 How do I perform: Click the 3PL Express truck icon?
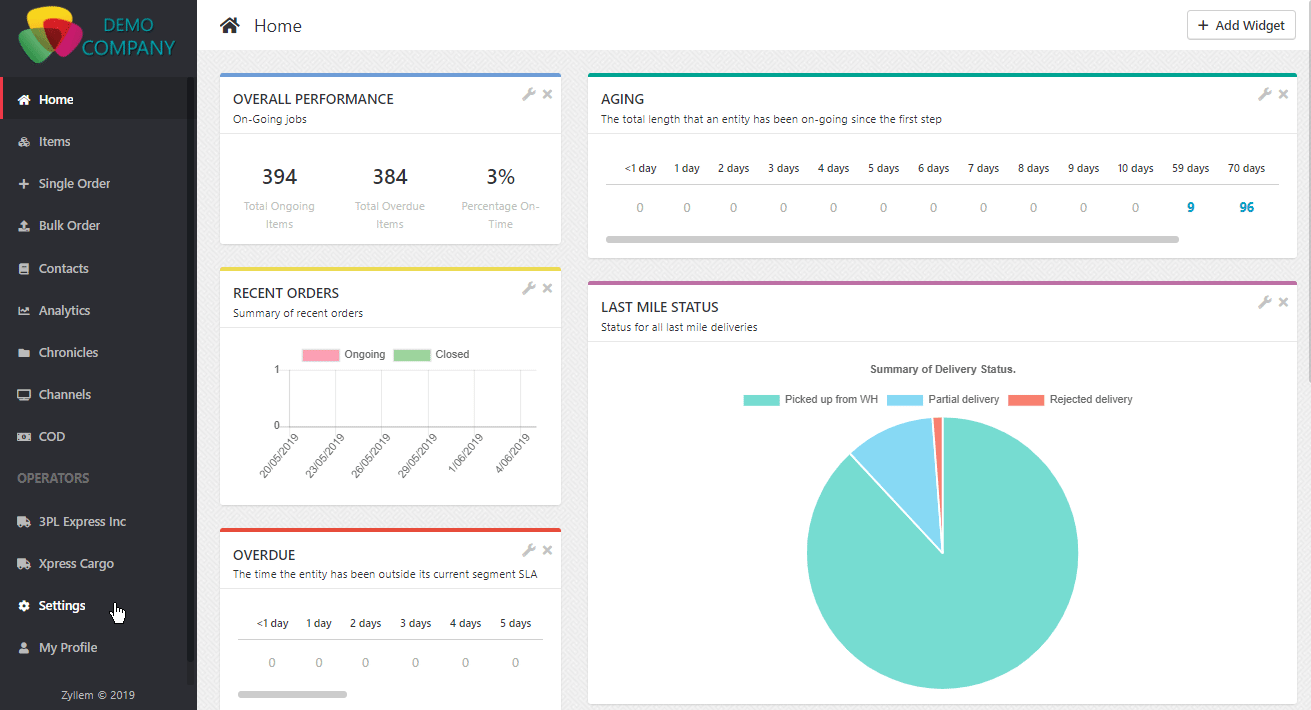coord(24,522)
